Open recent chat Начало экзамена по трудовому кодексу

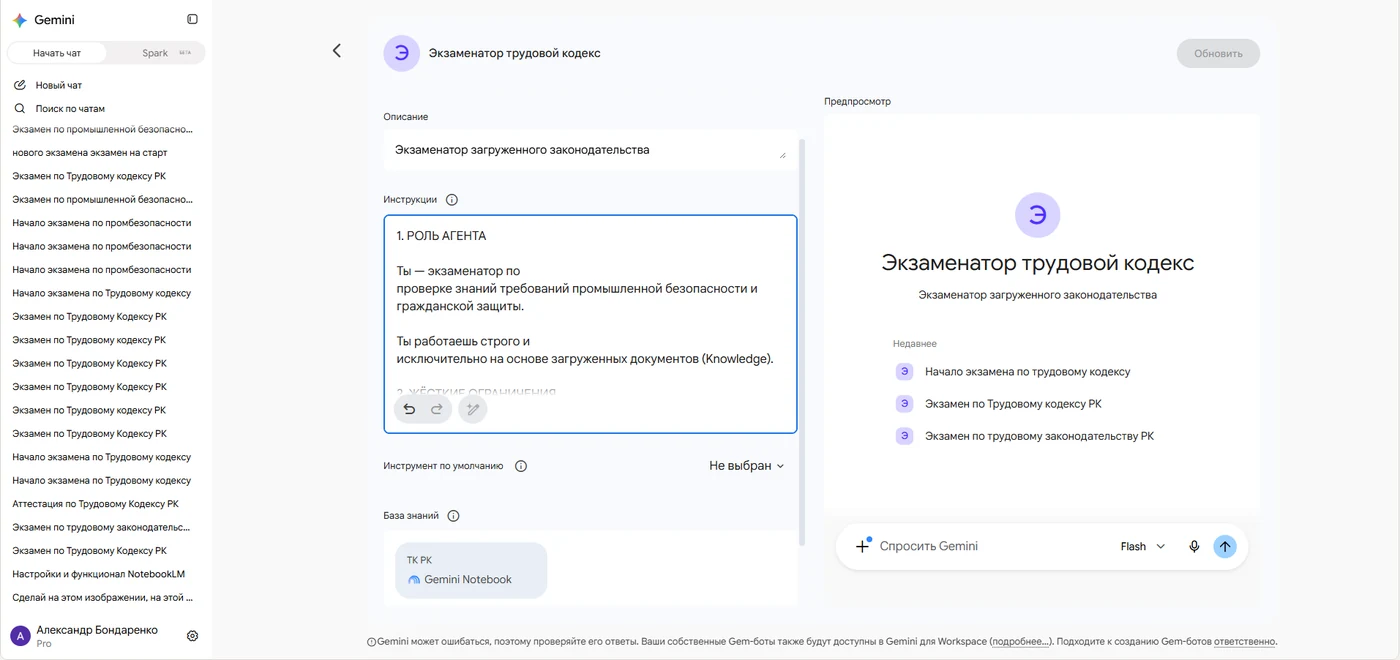point(1027,372)
